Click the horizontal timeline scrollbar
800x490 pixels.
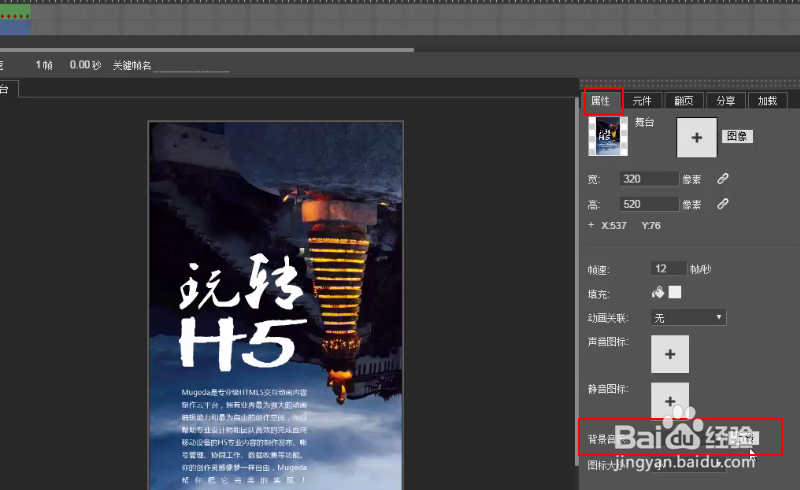point(207,50)
